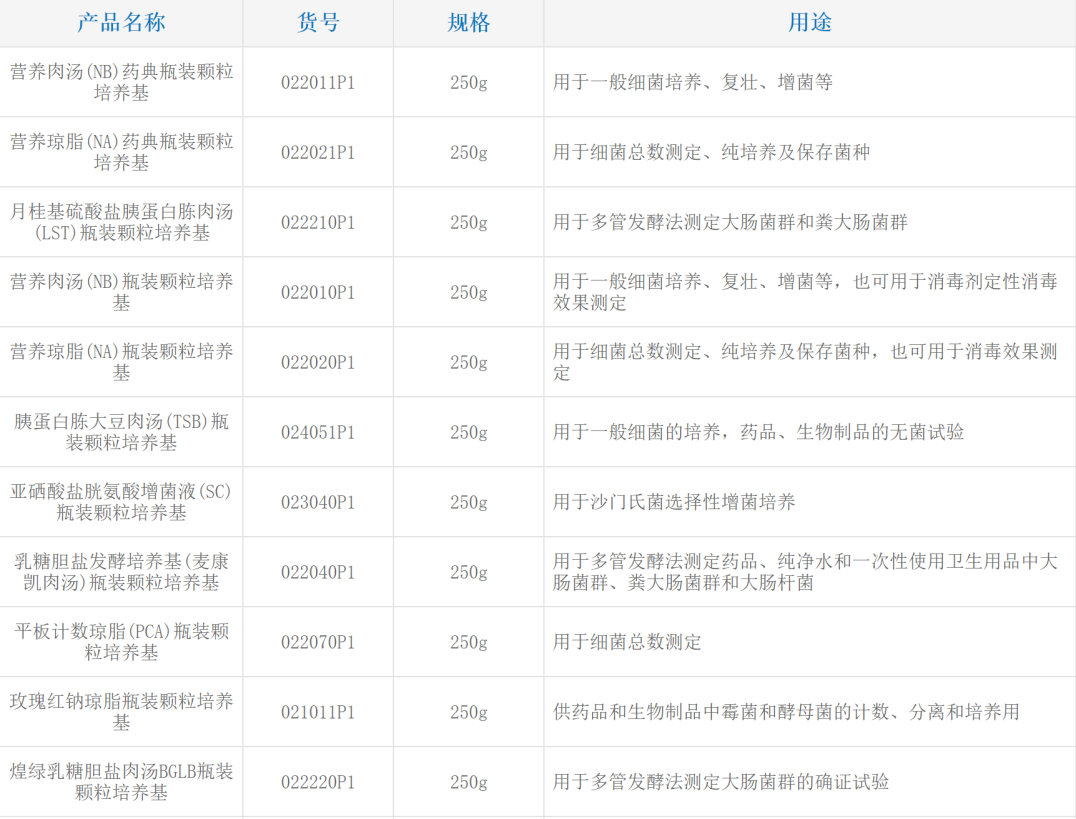Screen dimensions: 1076x819
Task: Click the 250g cell for 022040P1 row
Action: click(468, 572)
